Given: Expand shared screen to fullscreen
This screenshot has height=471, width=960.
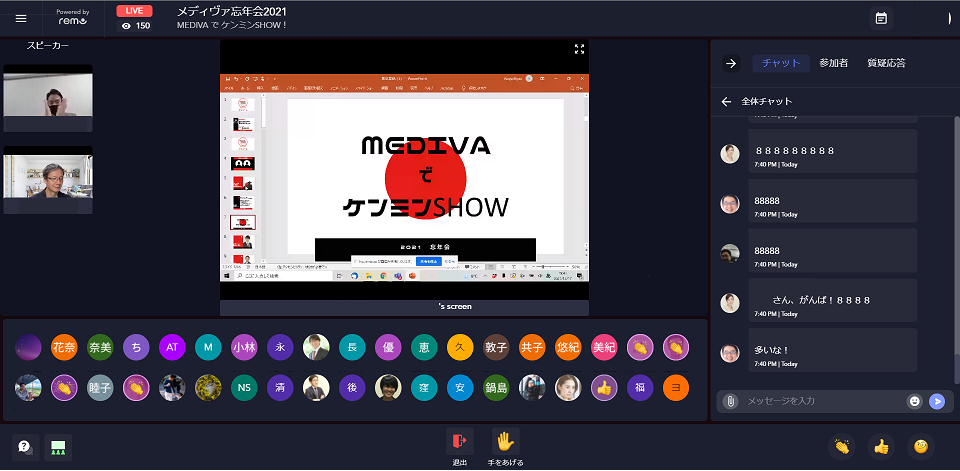Looking at the screenshot, I should tap(579, 49).
